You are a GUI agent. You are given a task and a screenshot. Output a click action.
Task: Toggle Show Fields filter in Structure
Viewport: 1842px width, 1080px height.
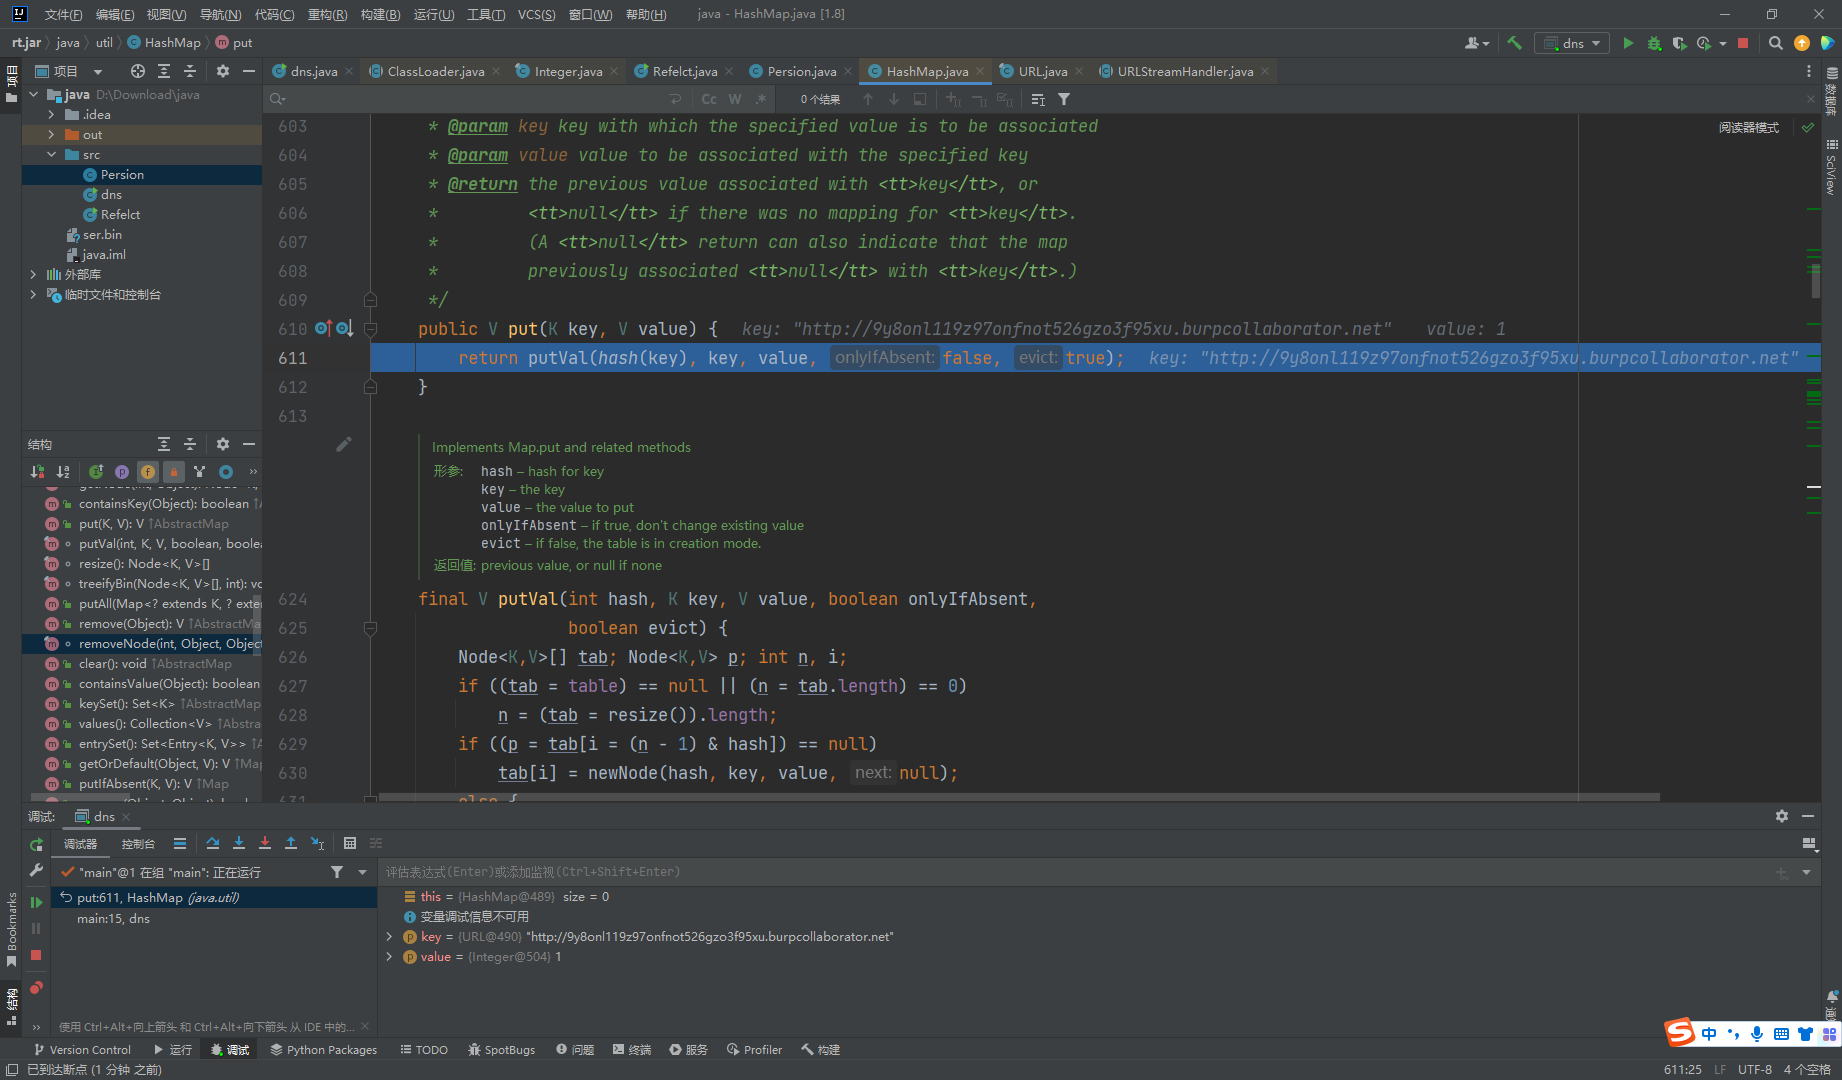pyautogui.click(x=148, y=472)
